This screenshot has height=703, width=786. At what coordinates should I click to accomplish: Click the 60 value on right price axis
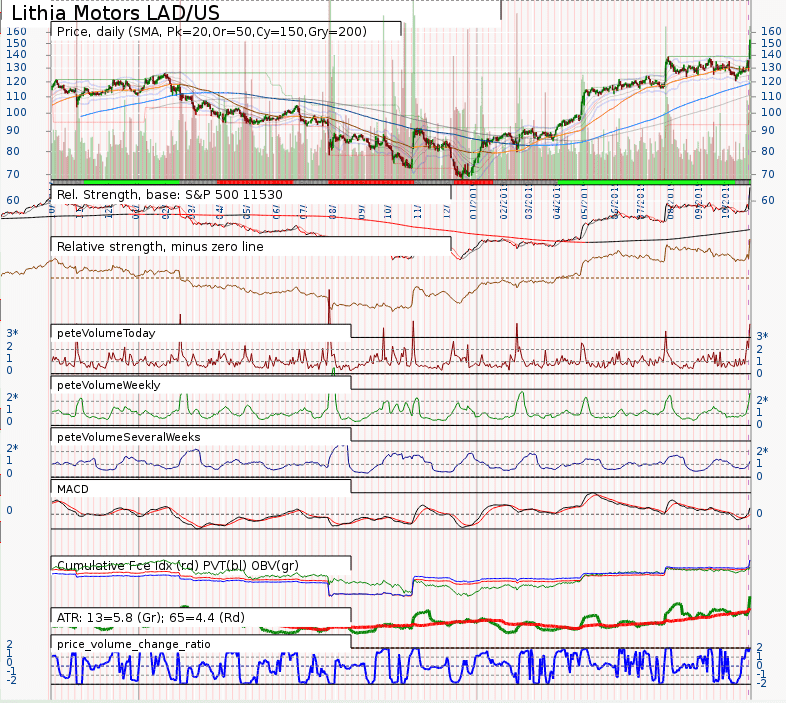[x=767, y=200]
